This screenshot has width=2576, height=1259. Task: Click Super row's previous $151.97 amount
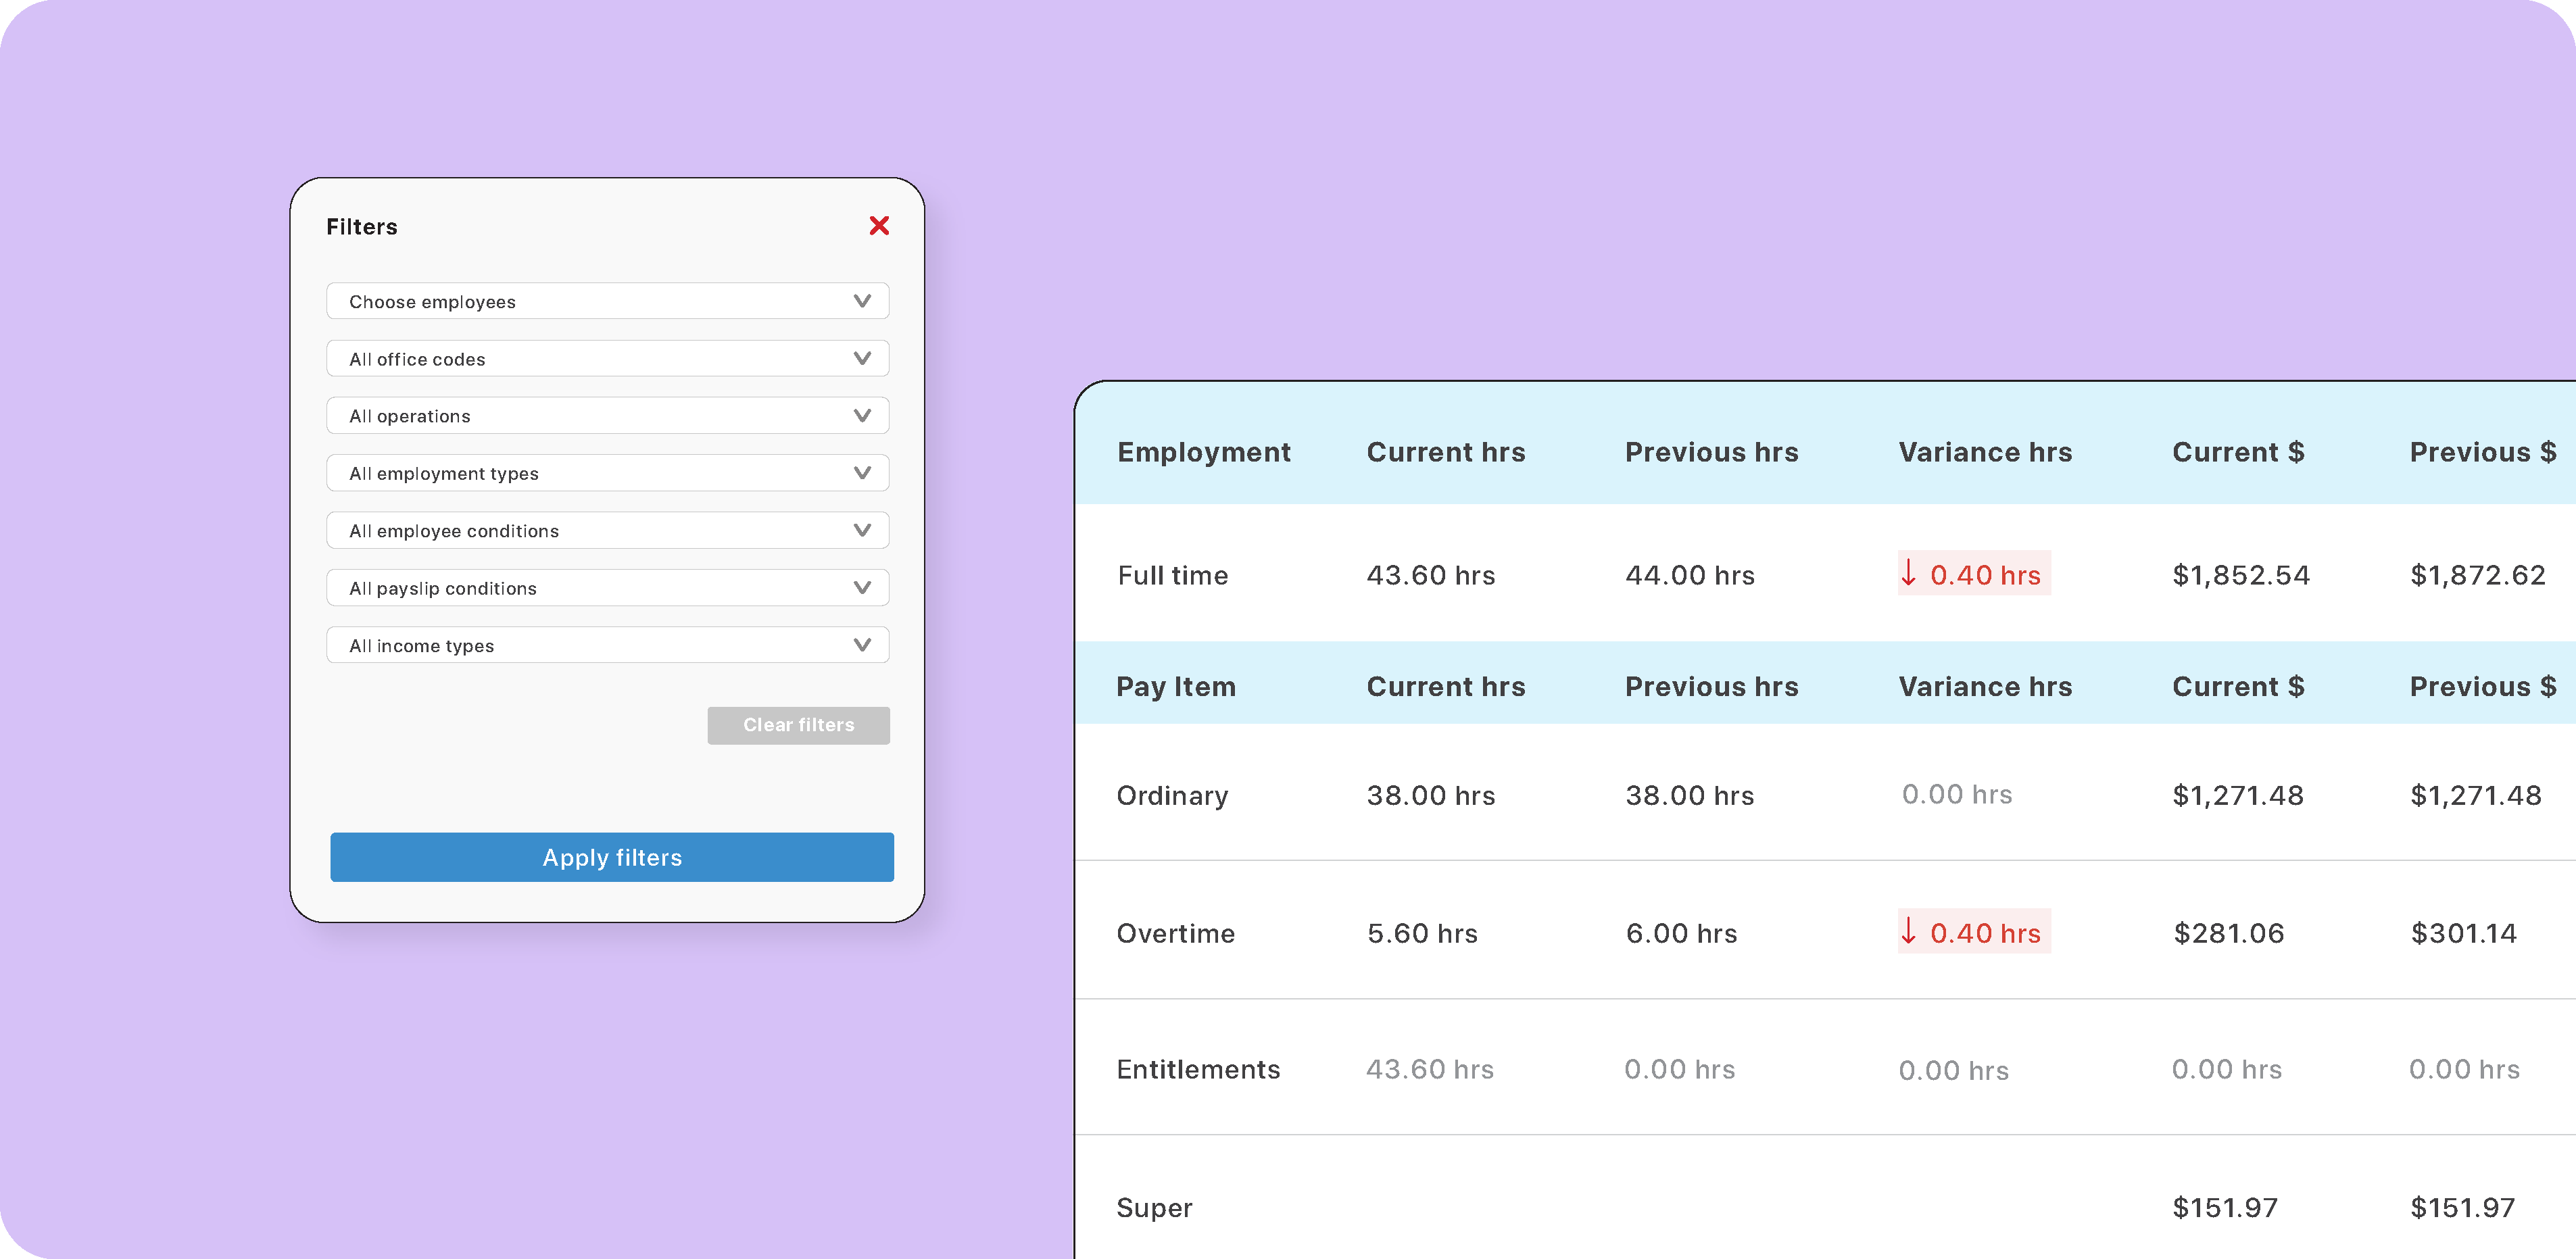point(2463,1208)
